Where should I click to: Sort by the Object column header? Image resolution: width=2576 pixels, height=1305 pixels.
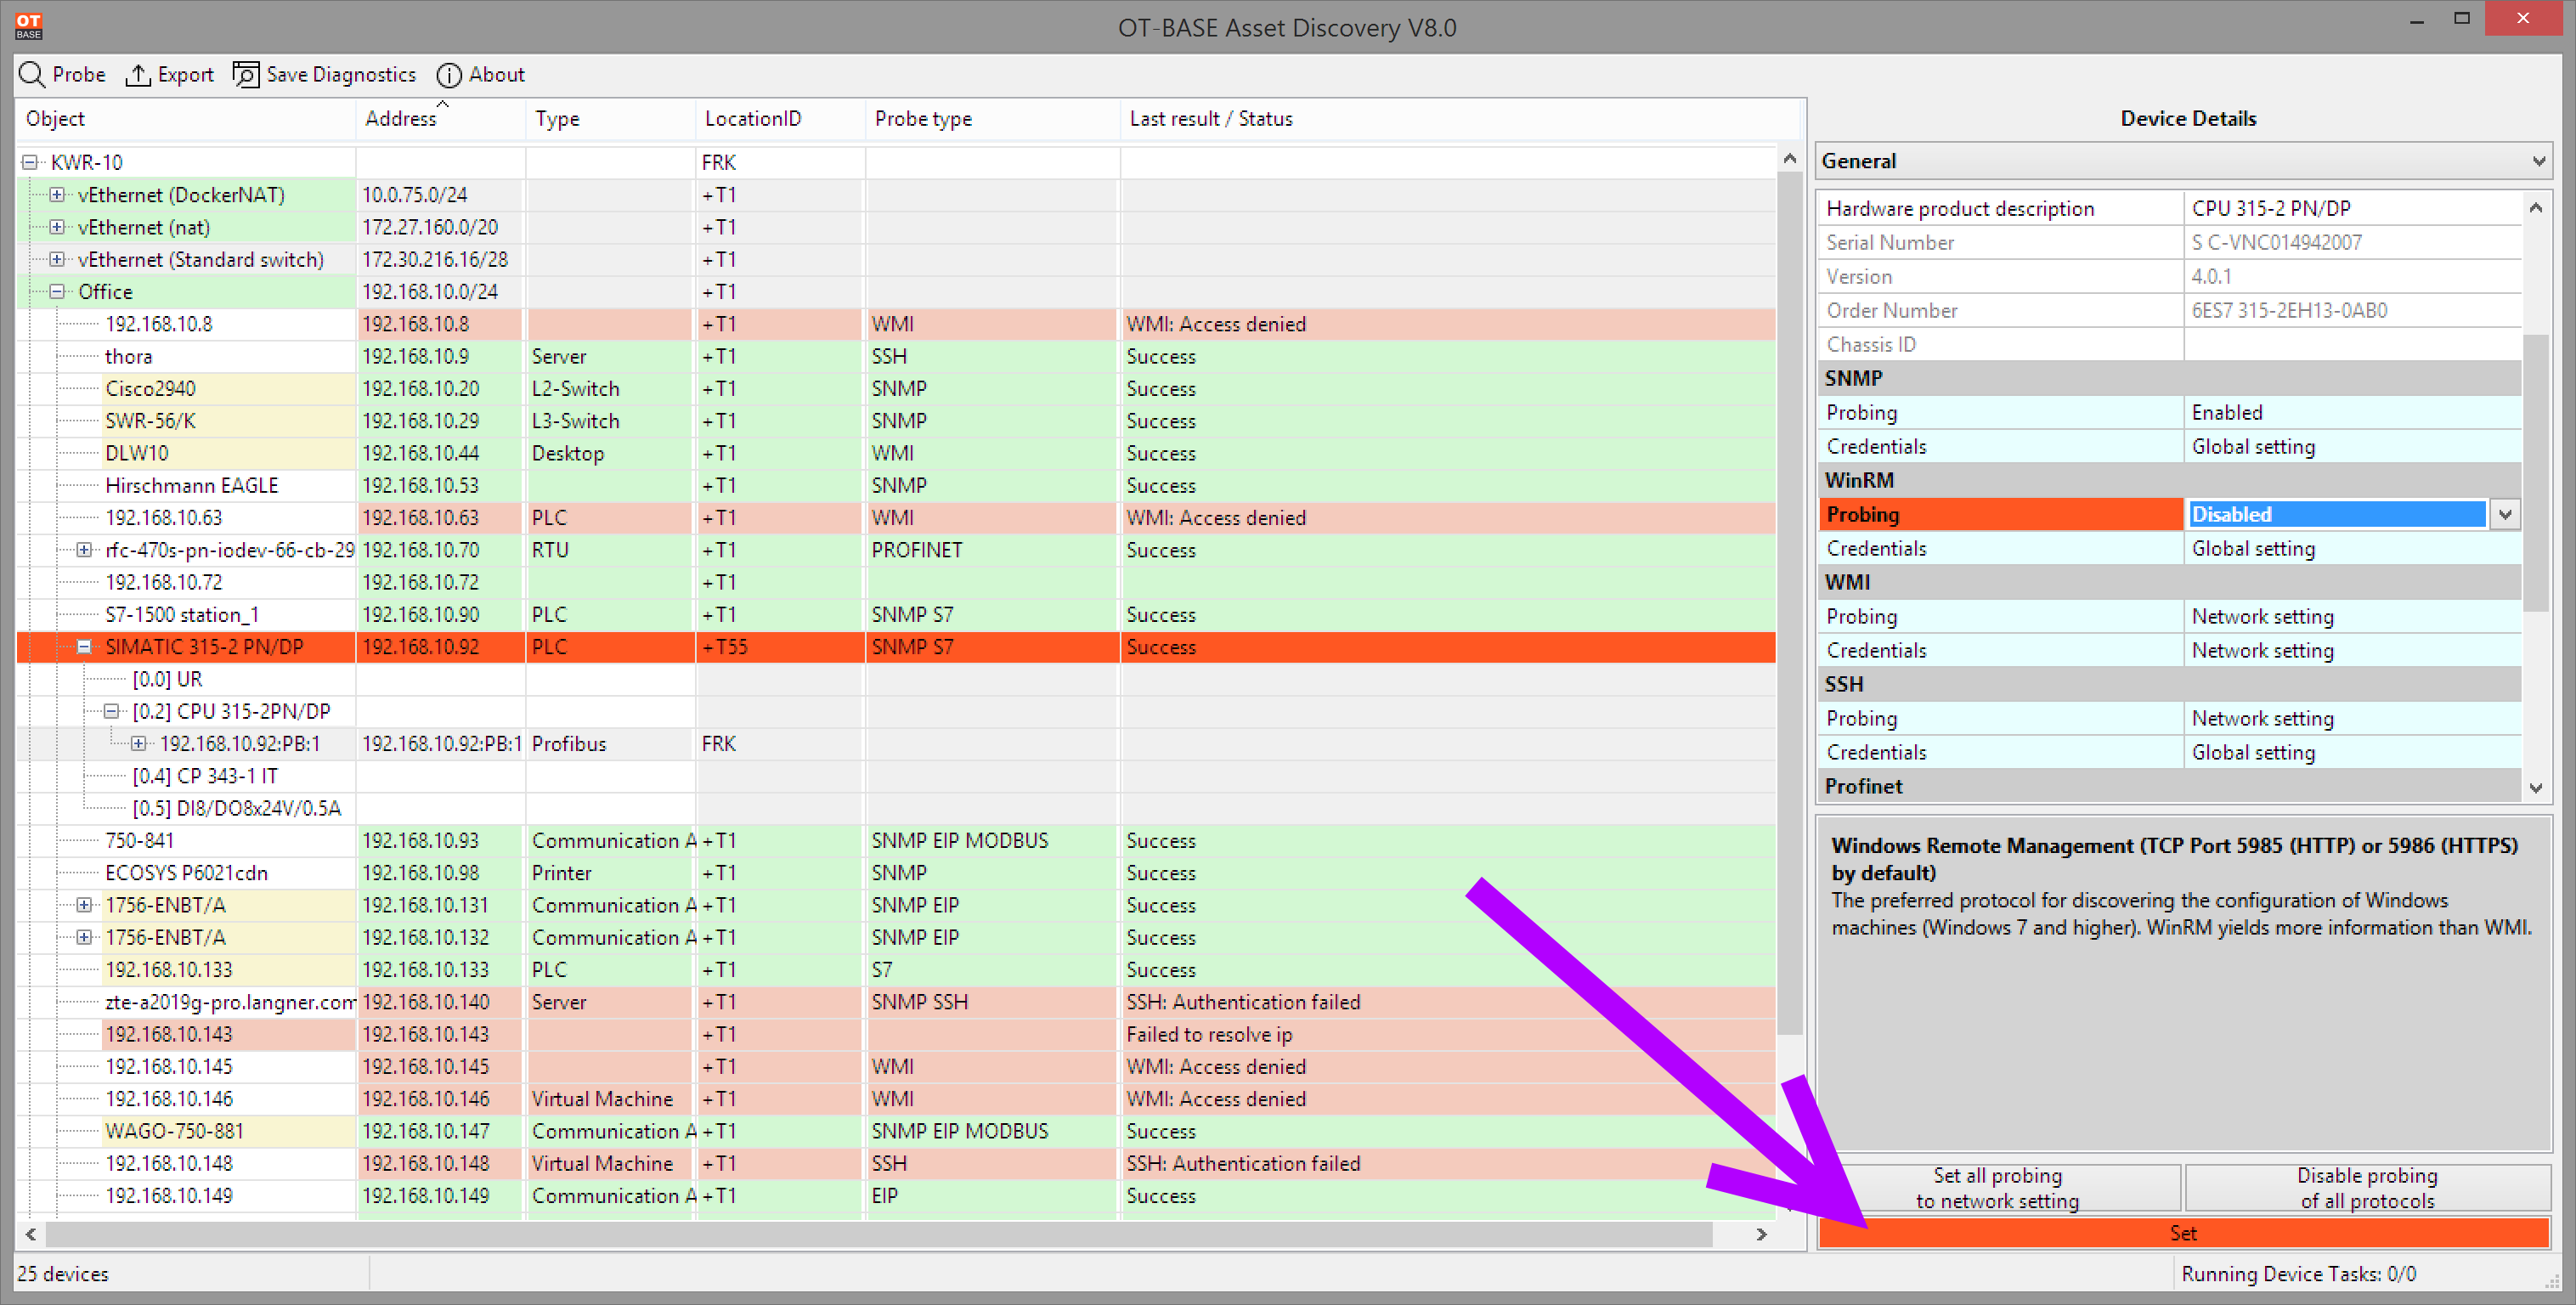186,118
